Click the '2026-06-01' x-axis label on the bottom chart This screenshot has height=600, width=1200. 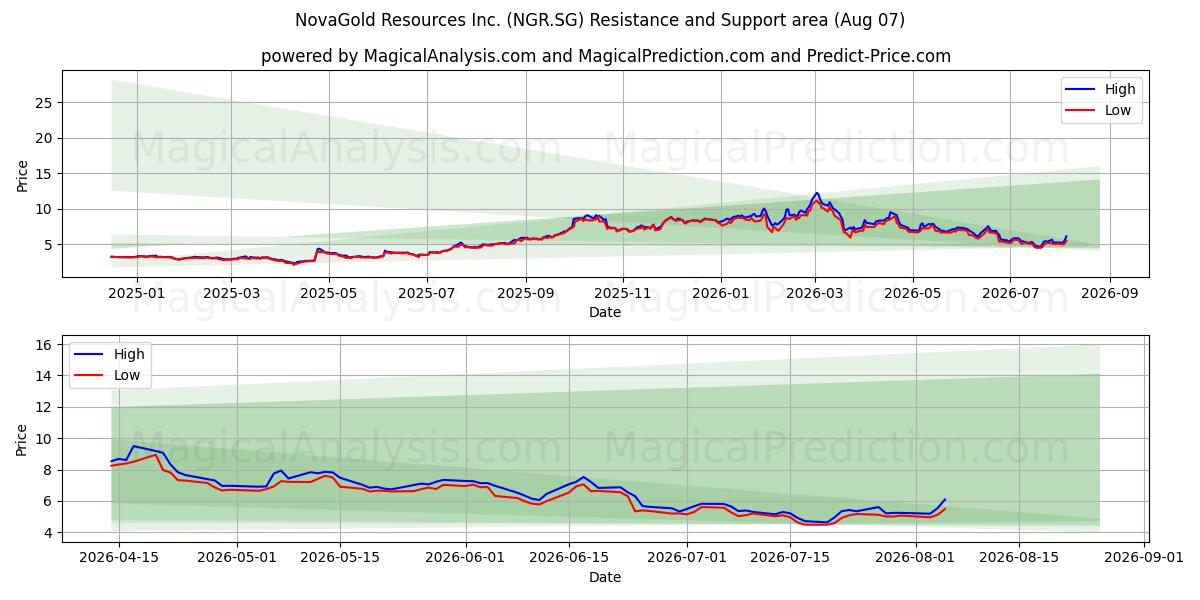coord(466,558)
